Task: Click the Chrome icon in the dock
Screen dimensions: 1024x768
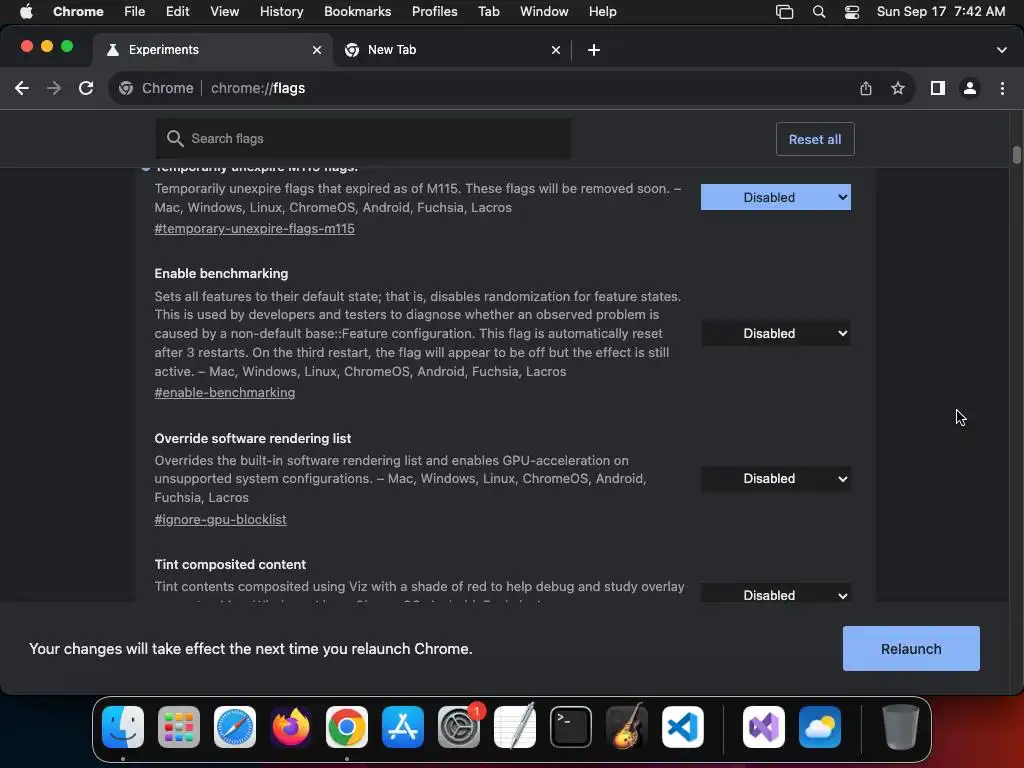Action: click(x=347, y=727)
